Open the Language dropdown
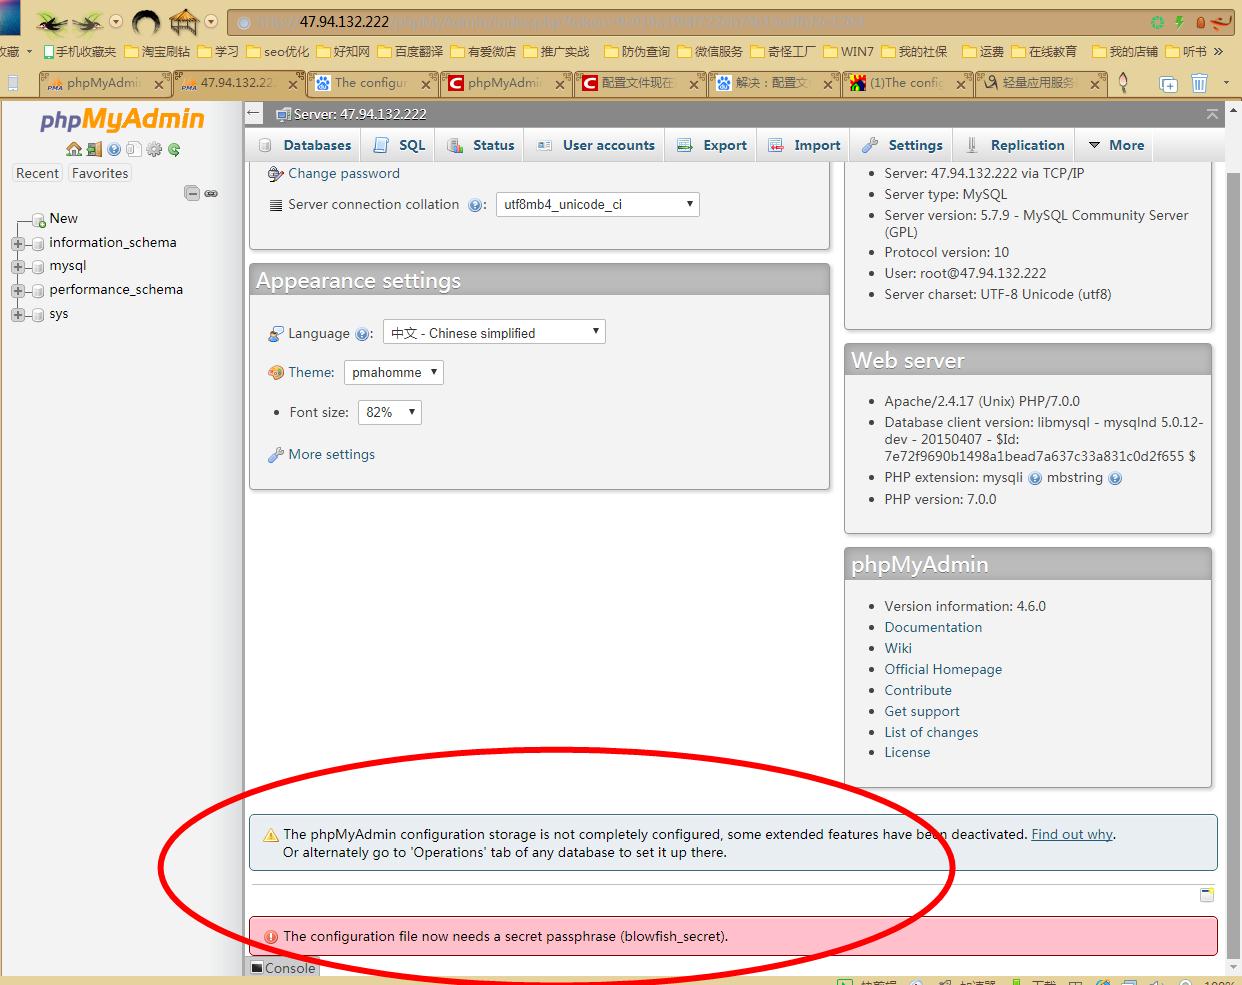This screenshot has width=1242, height=985. tap(494, 333)
